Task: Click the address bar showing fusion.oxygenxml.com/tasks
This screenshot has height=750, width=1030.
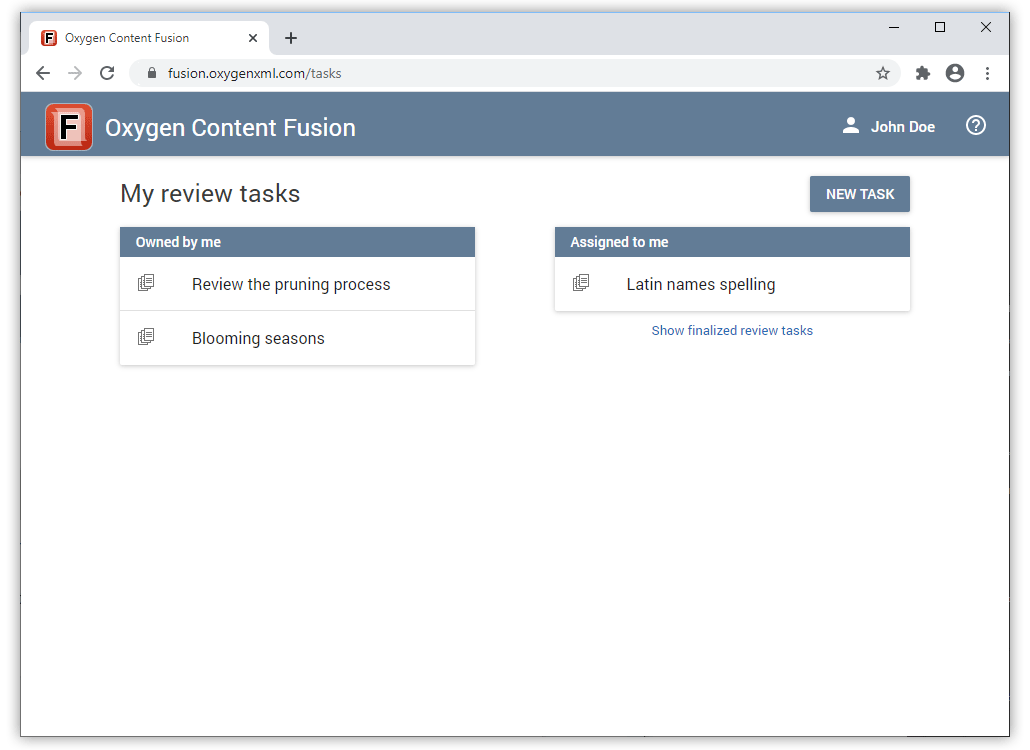Action: (x=515, y=73)
